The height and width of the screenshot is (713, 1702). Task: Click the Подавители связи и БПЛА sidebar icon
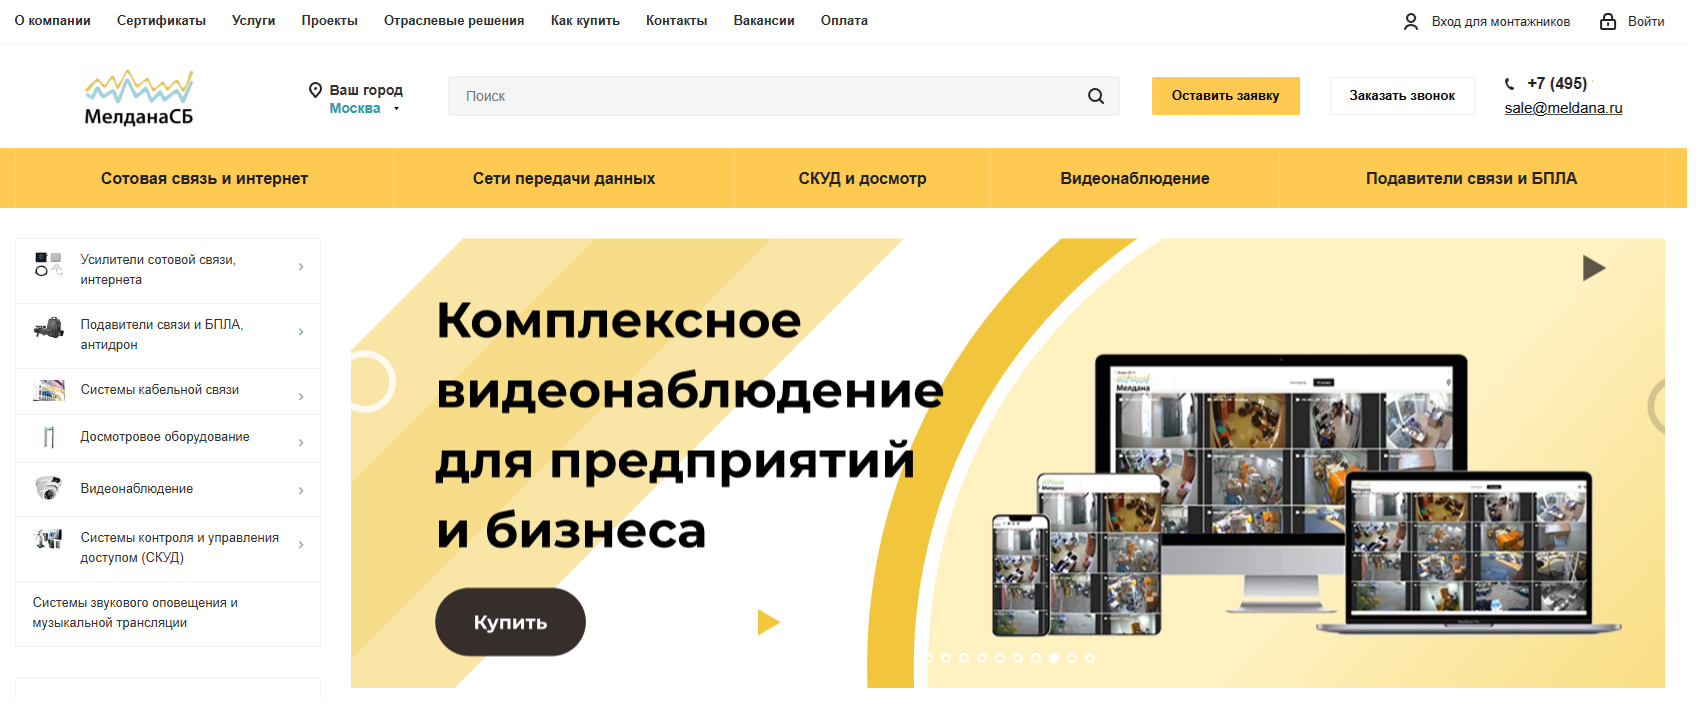point(48,328)
